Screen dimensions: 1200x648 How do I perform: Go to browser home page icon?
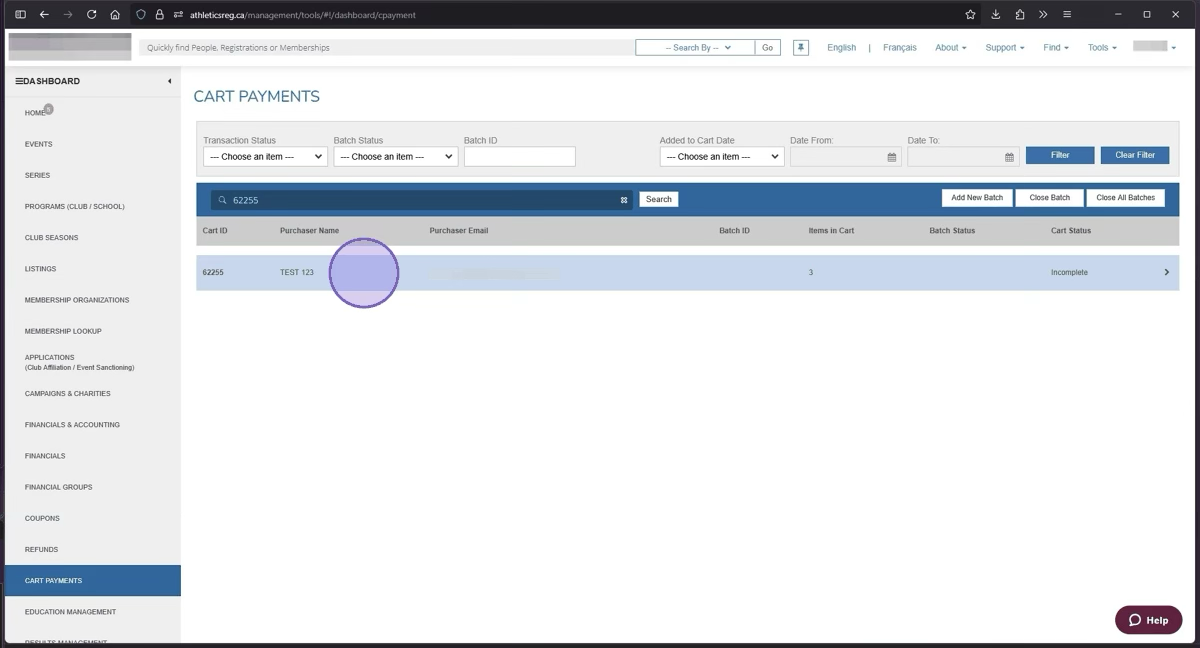click(116, 15)
